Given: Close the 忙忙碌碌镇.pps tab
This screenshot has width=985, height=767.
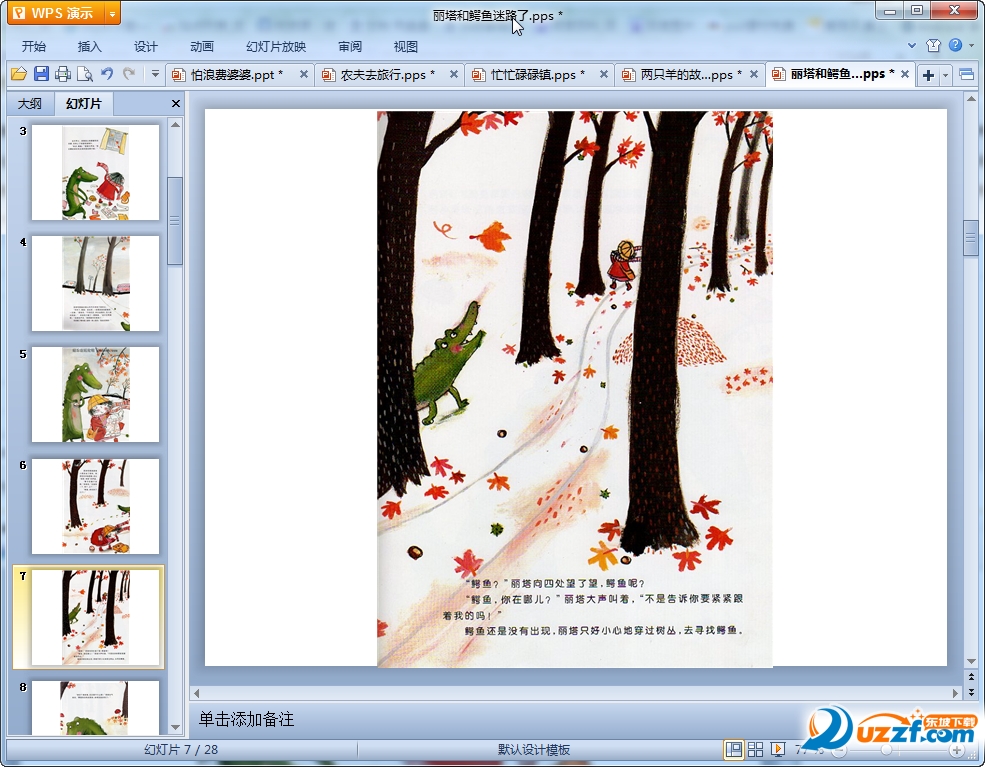Looking at the screenshot, I should [x=604, y=74].
